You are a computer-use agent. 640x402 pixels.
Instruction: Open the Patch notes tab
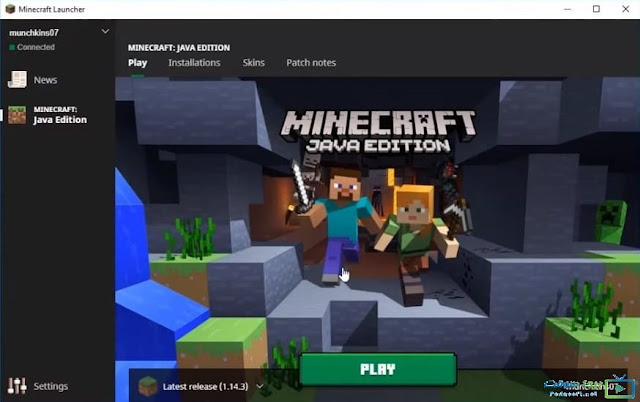311,63
